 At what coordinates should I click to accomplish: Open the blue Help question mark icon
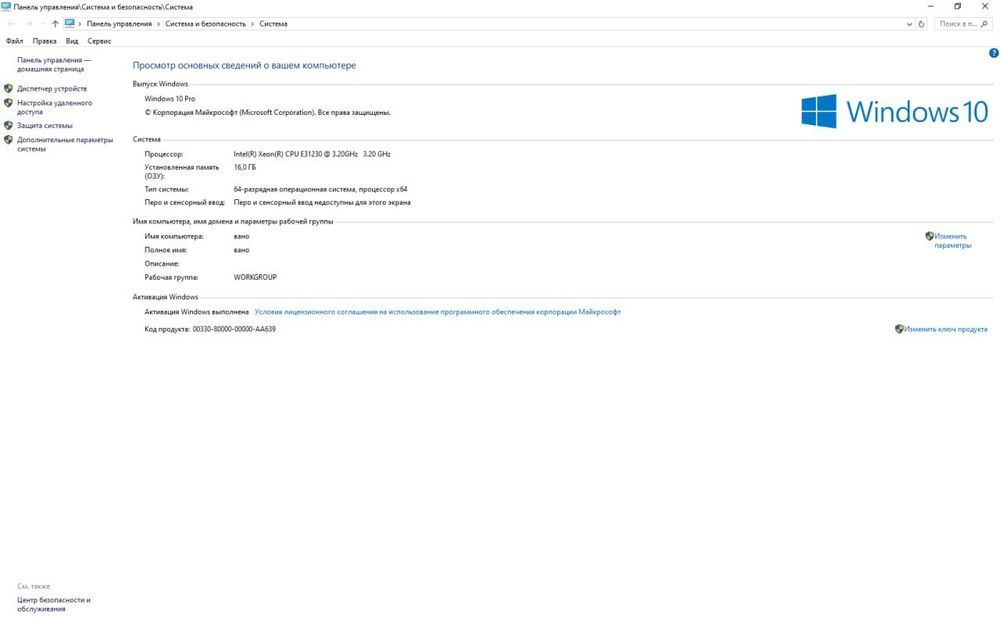994,54
